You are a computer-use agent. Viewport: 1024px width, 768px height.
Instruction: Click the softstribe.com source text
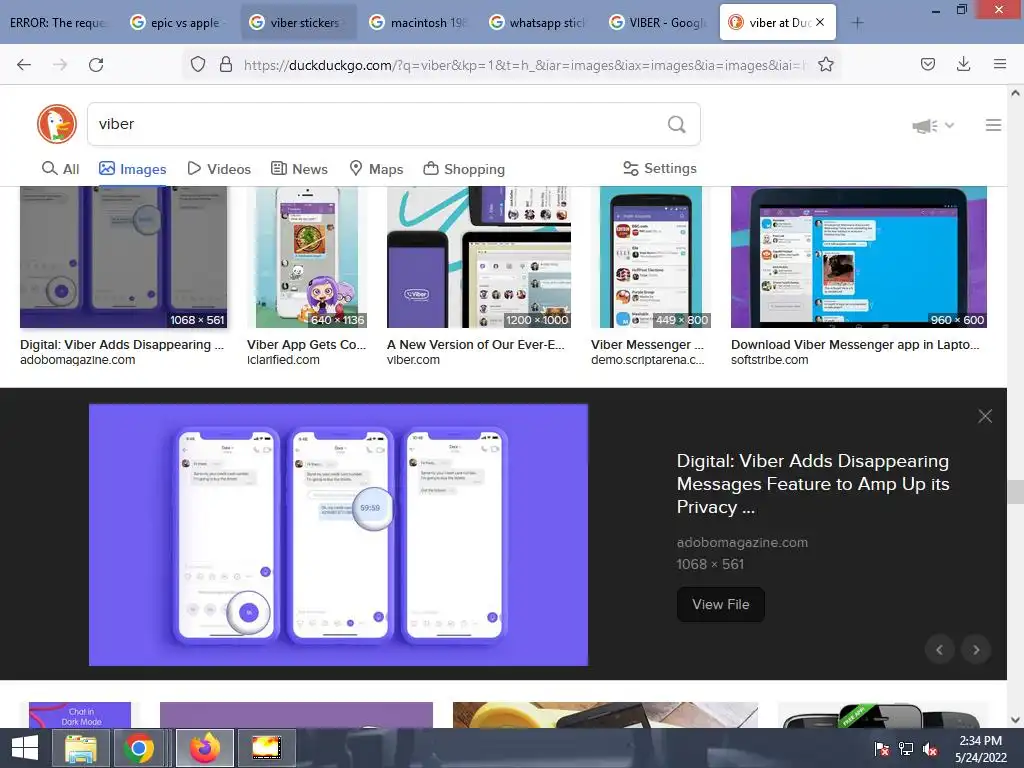(x=769, y=360)
